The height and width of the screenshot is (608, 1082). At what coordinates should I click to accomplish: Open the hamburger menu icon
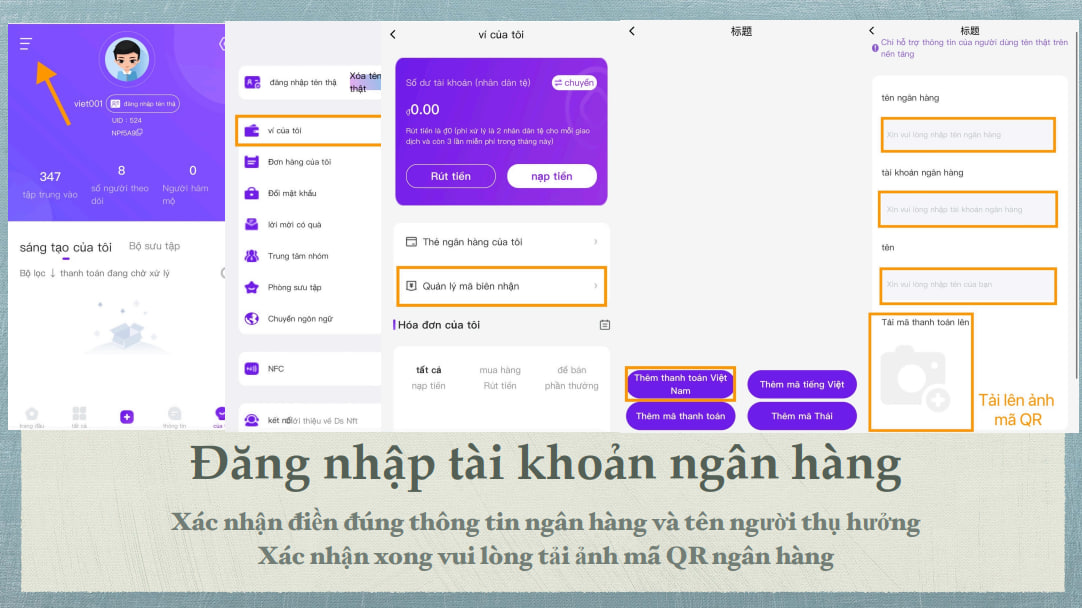[x=26, y=44]
